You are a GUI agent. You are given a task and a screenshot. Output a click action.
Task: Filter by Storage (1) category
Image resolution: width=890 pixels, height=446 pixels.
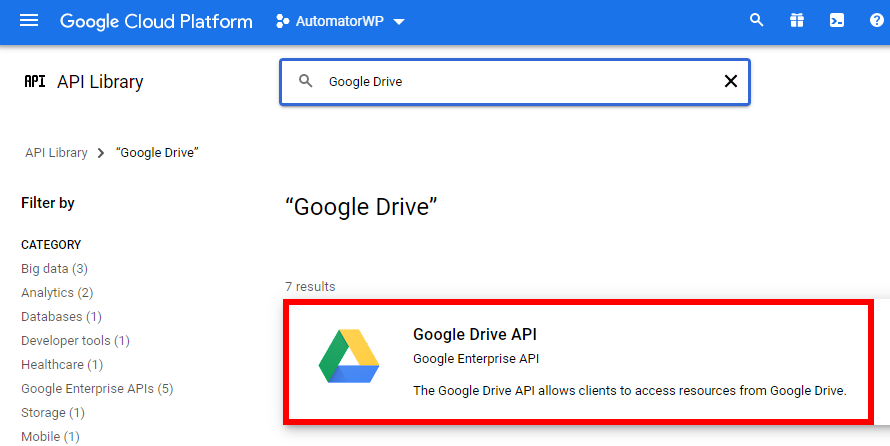tap(53, 413)
